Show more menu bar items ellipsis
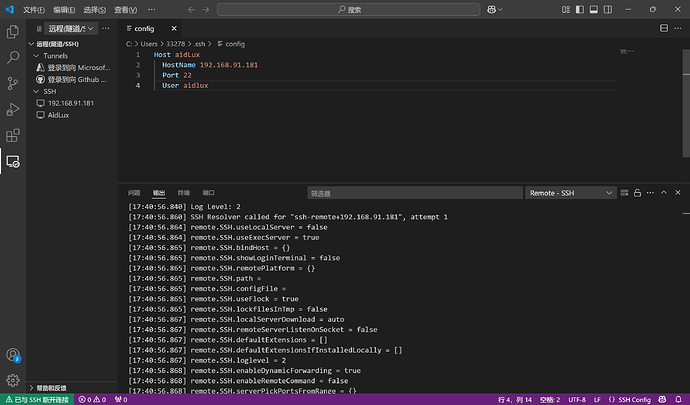 click(151, 10)
